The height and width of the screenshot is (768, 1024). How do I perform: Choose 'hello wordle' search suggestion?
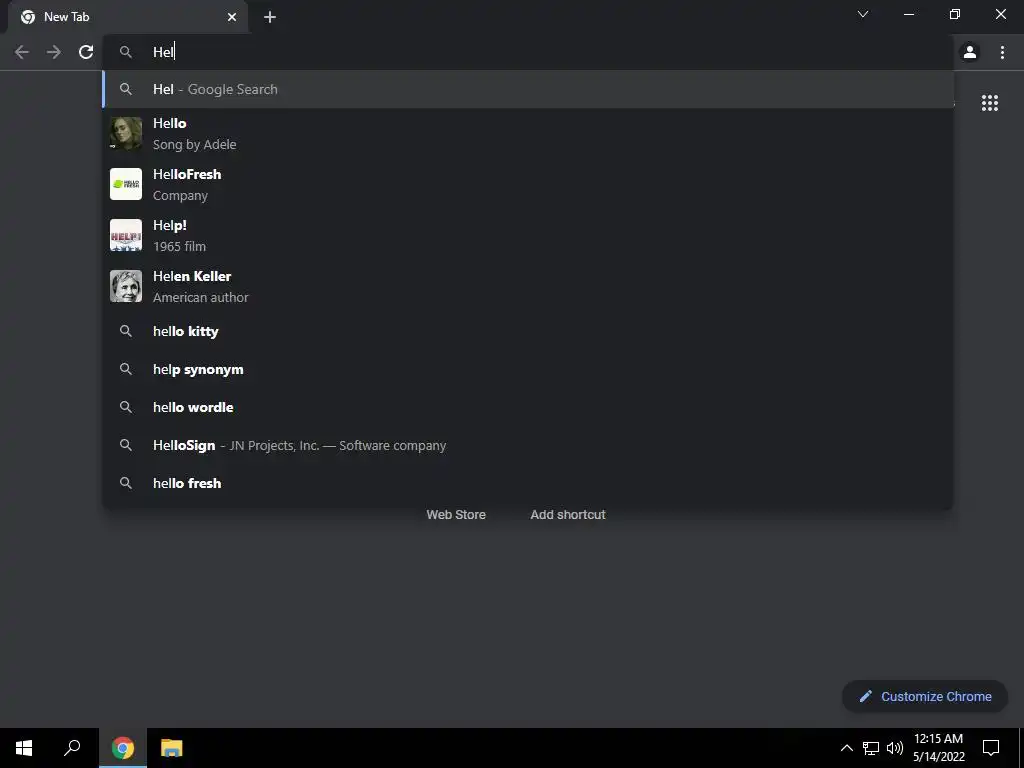point(528,407)
